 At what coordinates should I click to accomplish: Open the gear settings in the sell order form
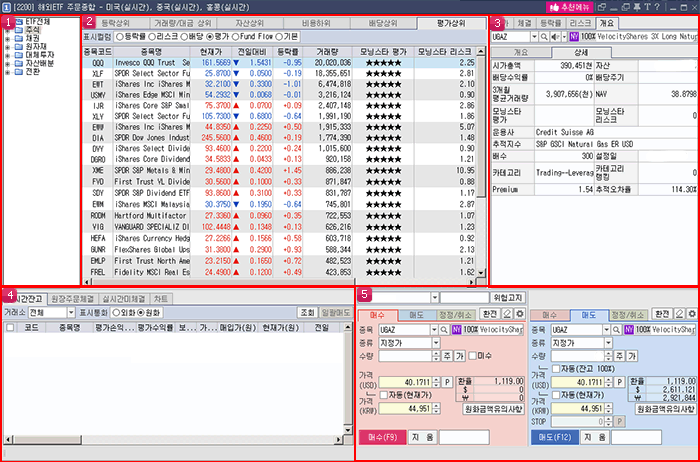692,314
